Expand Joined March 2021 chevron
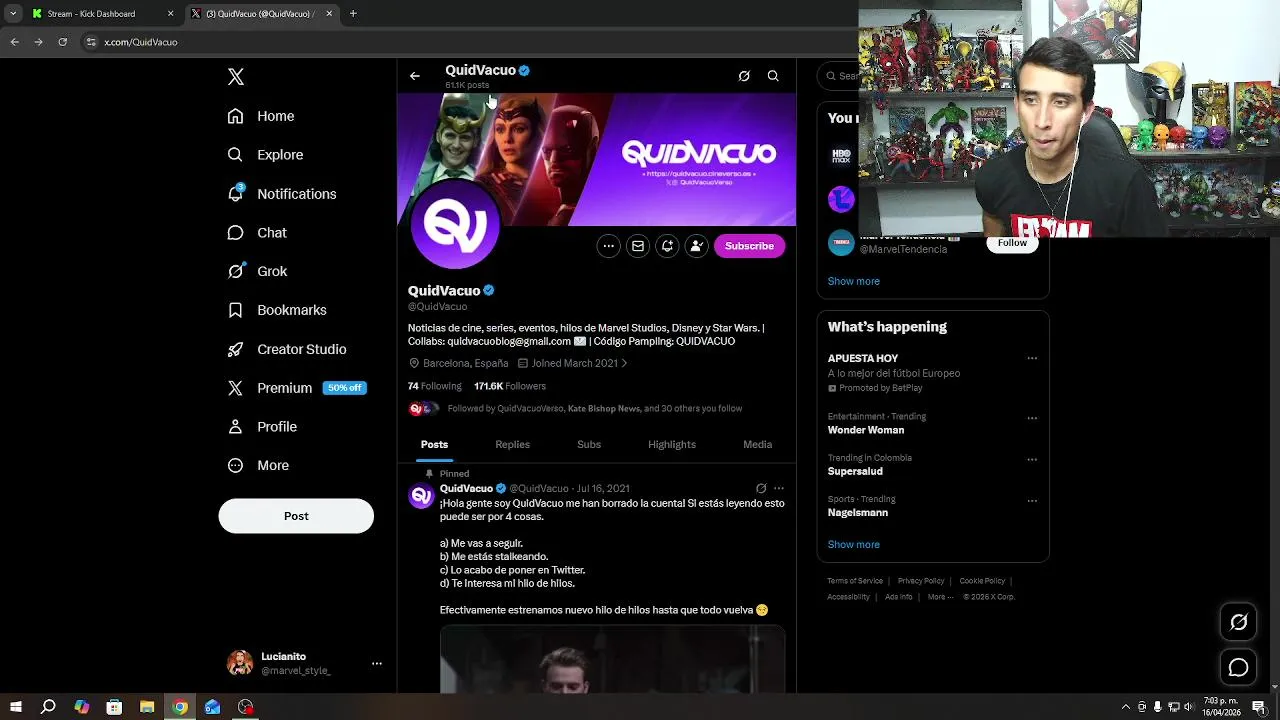 625,363
